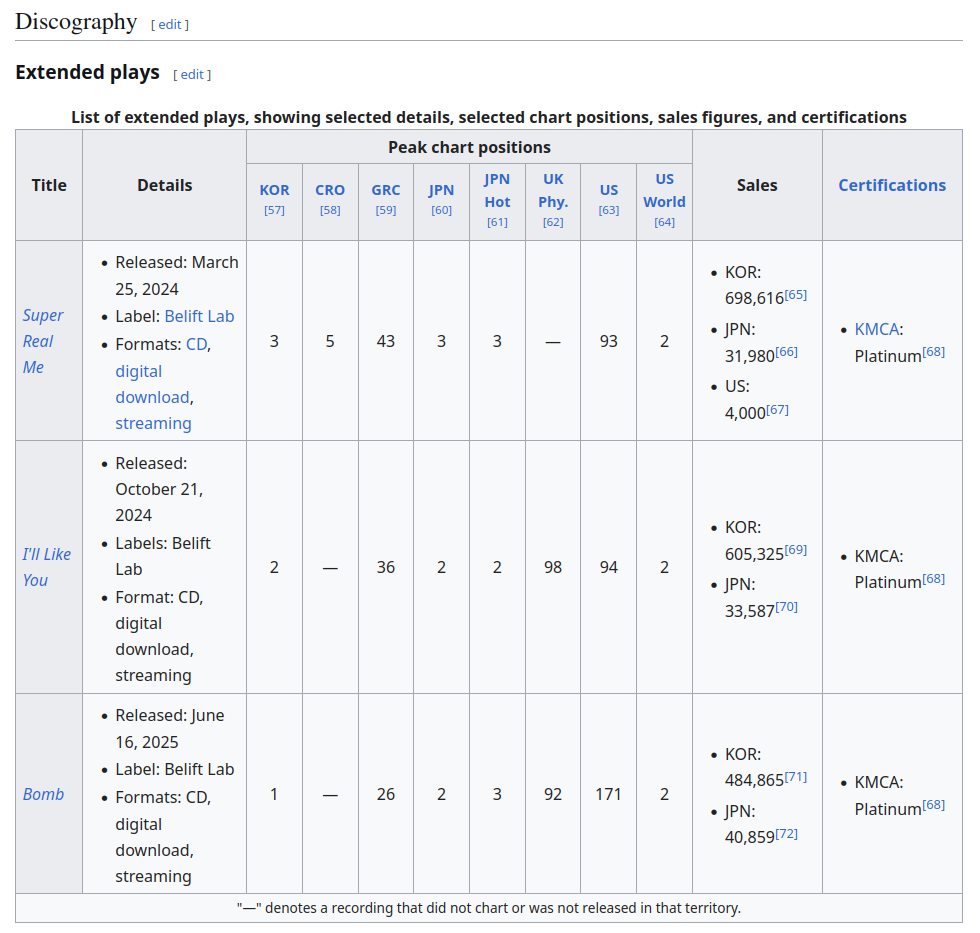
Task: Click the GRC peak value 43
Action: (x=386, y=341)
